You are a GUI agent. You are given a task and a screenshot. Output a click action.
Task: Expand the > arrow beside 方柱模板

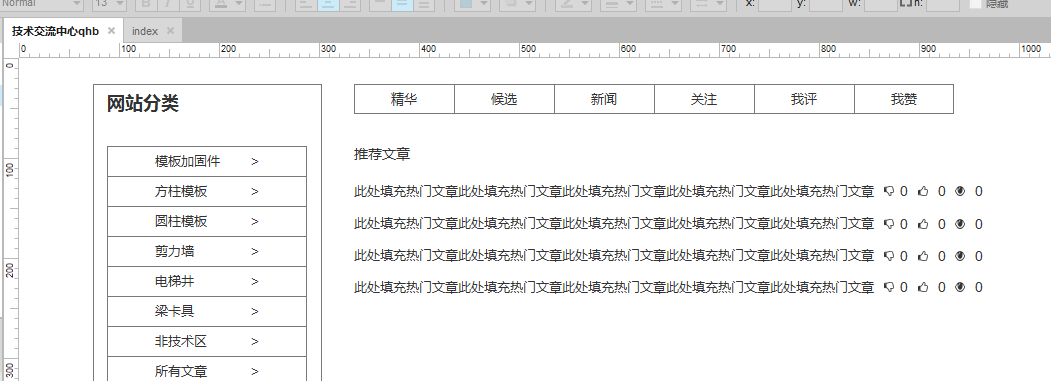(x=255, y=192)
